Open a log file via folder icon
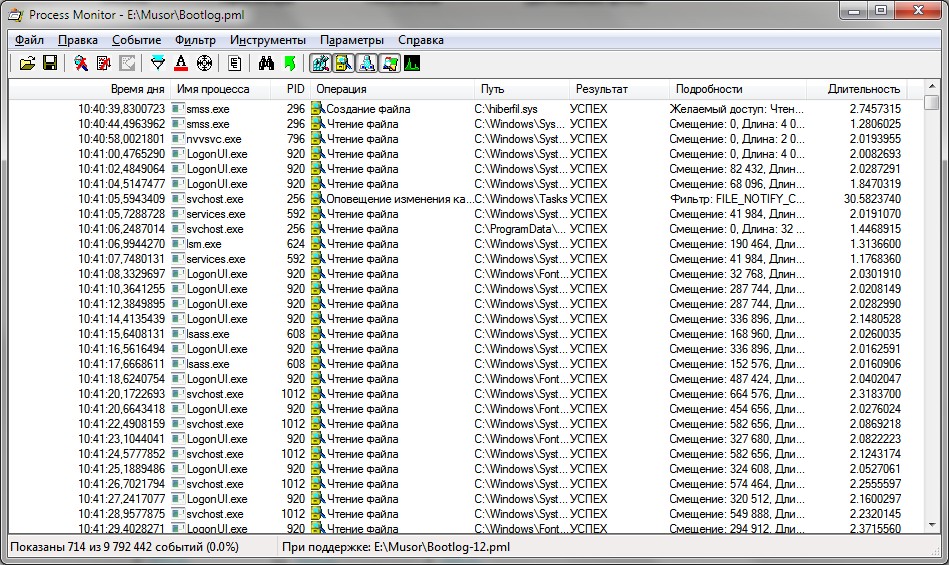949x565 pixels. click(27, 63)
